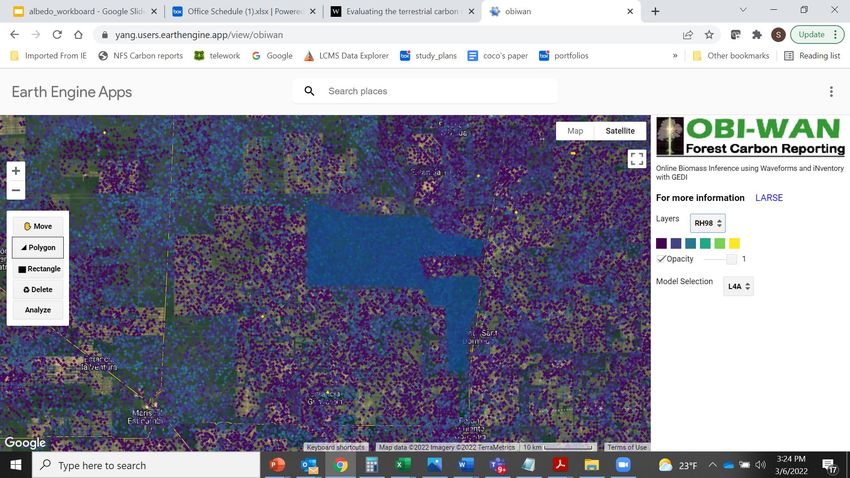Run Analyze on drawn area
This screenshot has height=478, width=850.
coord(38,310)
